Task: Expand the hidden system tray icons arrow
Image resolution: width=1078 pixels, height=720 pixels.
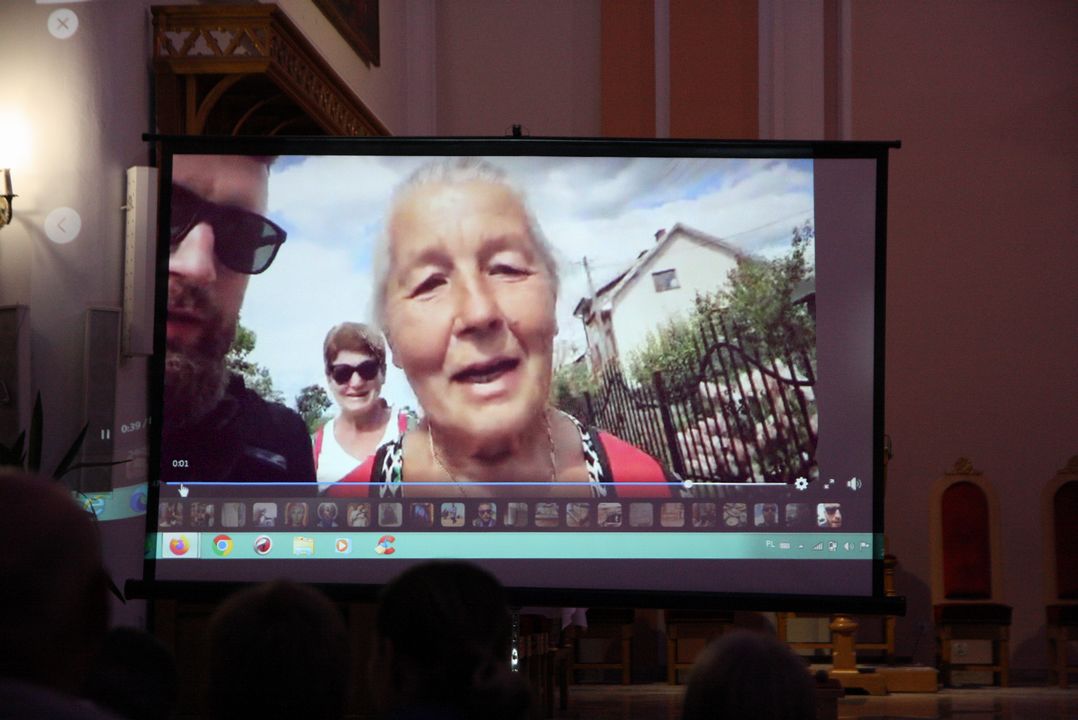Action: pyautogui.click(x=803, y=545)
